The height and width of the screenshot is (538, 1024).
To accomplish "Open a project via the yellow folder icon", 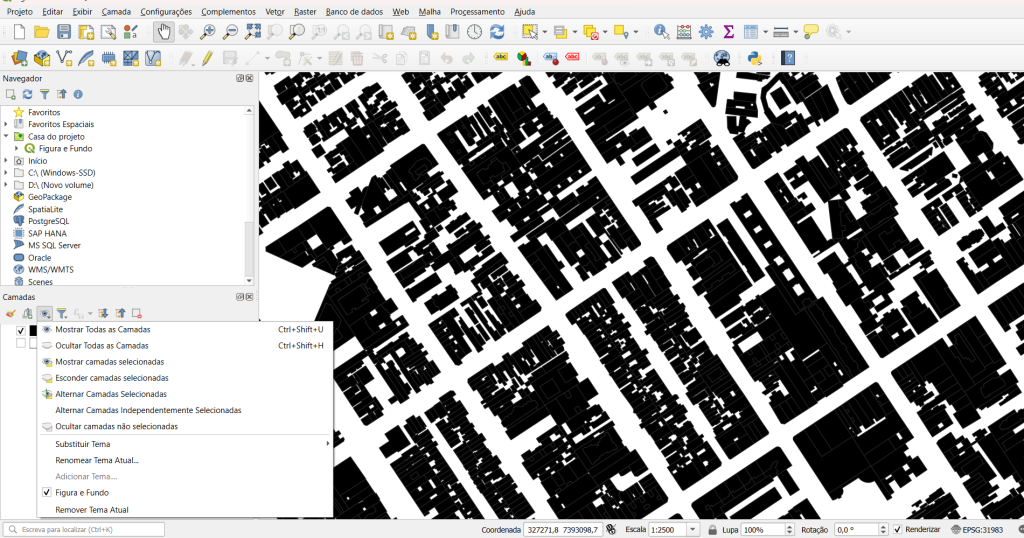I will pyautogui.click(x=41, y=31).
